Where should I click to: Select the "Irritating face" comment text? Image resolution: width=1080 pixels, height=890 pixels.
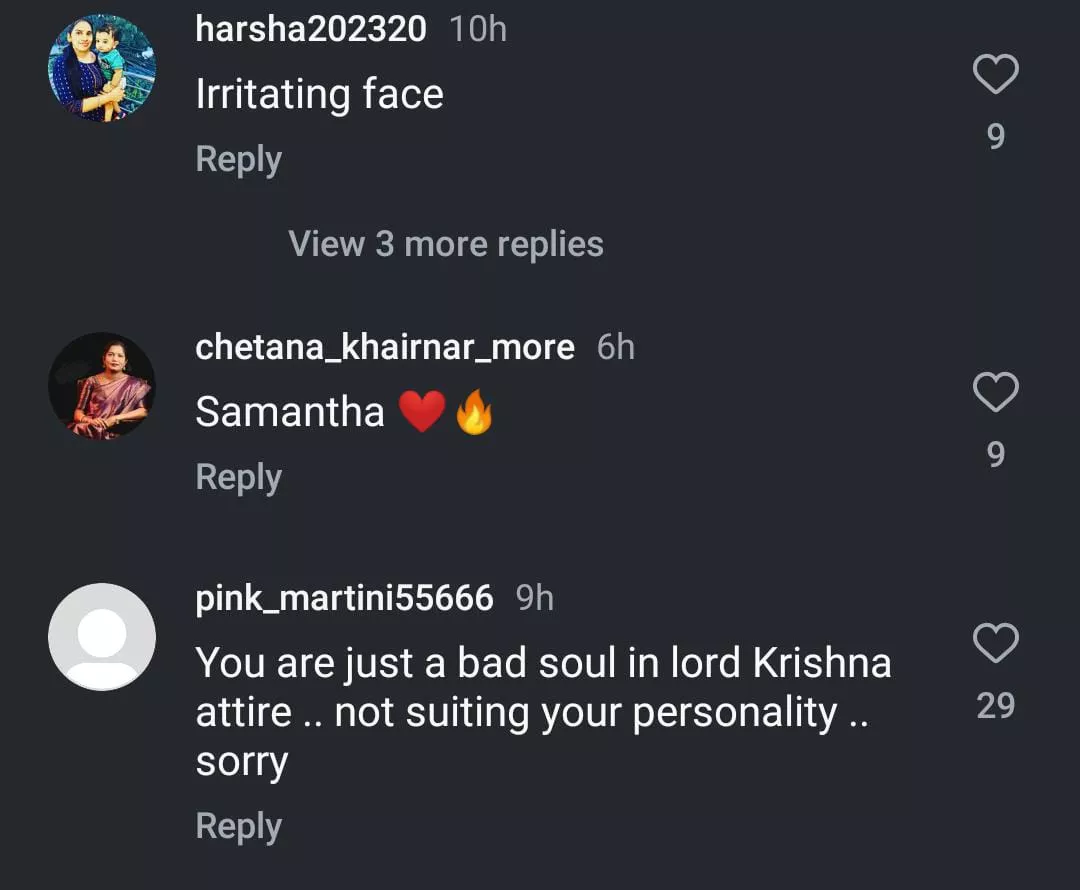coord(319,95)
